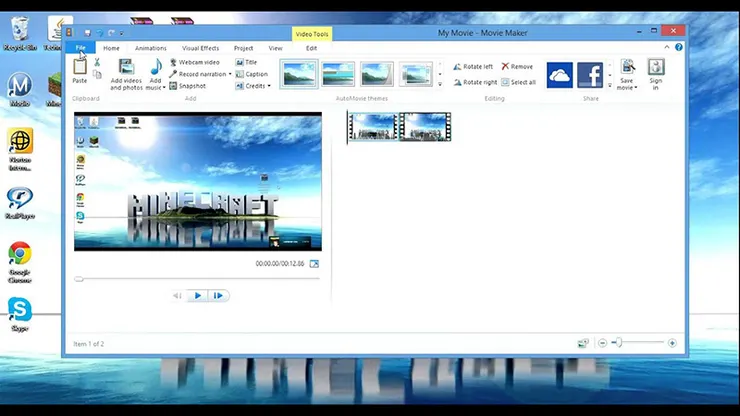
Task: Share to OneDrive cloud icon
Action: [x=560, y=75]
